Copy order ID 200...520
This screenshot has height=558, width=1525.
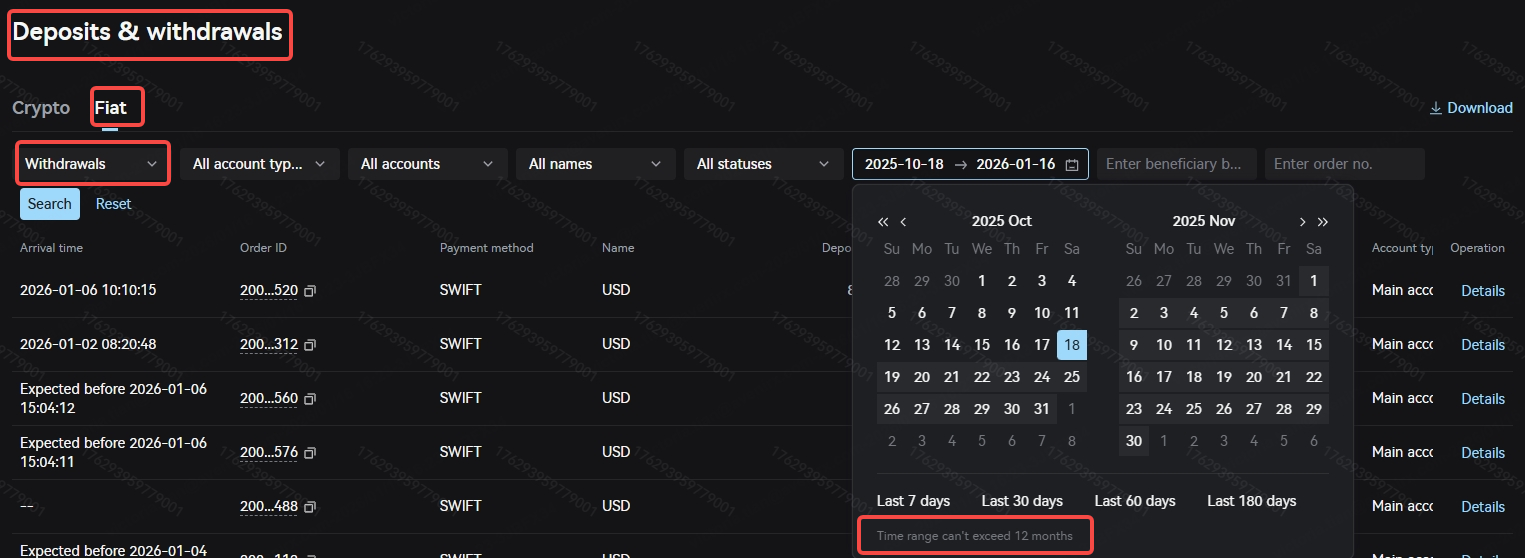(x=310, y=291)
